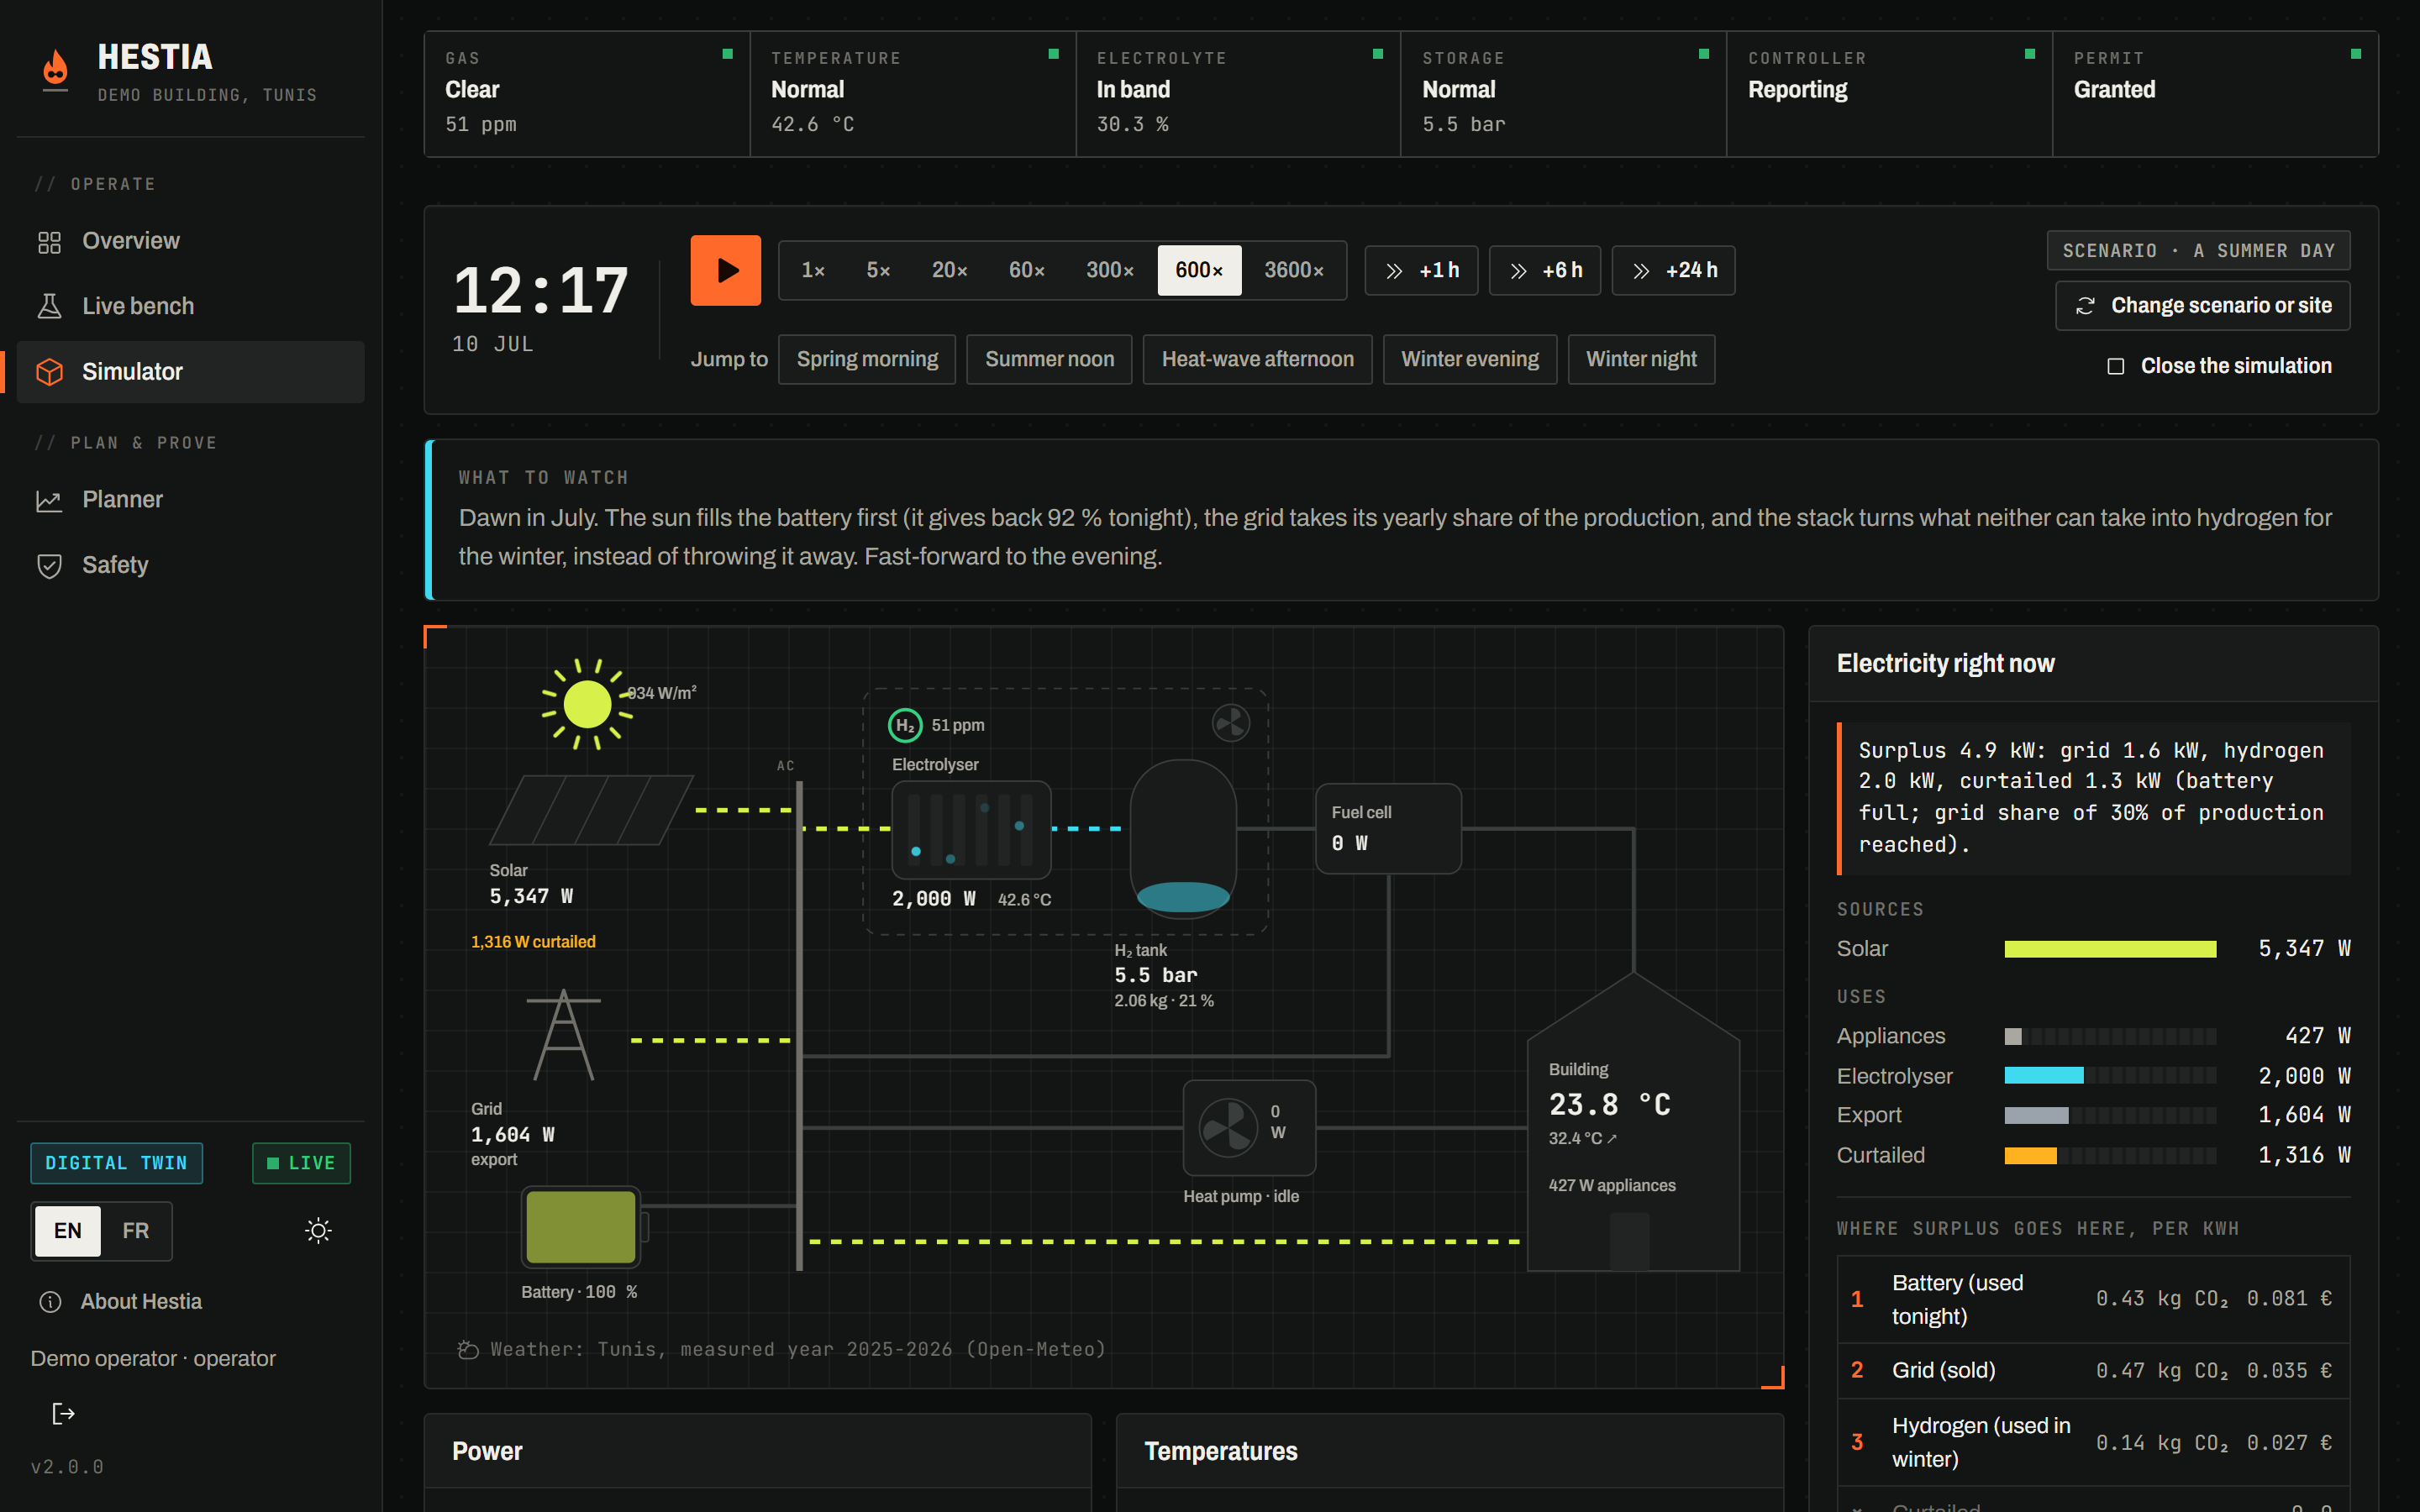Select EN language
The width and height of the screenshot is (2420, 1512).
68,1230
